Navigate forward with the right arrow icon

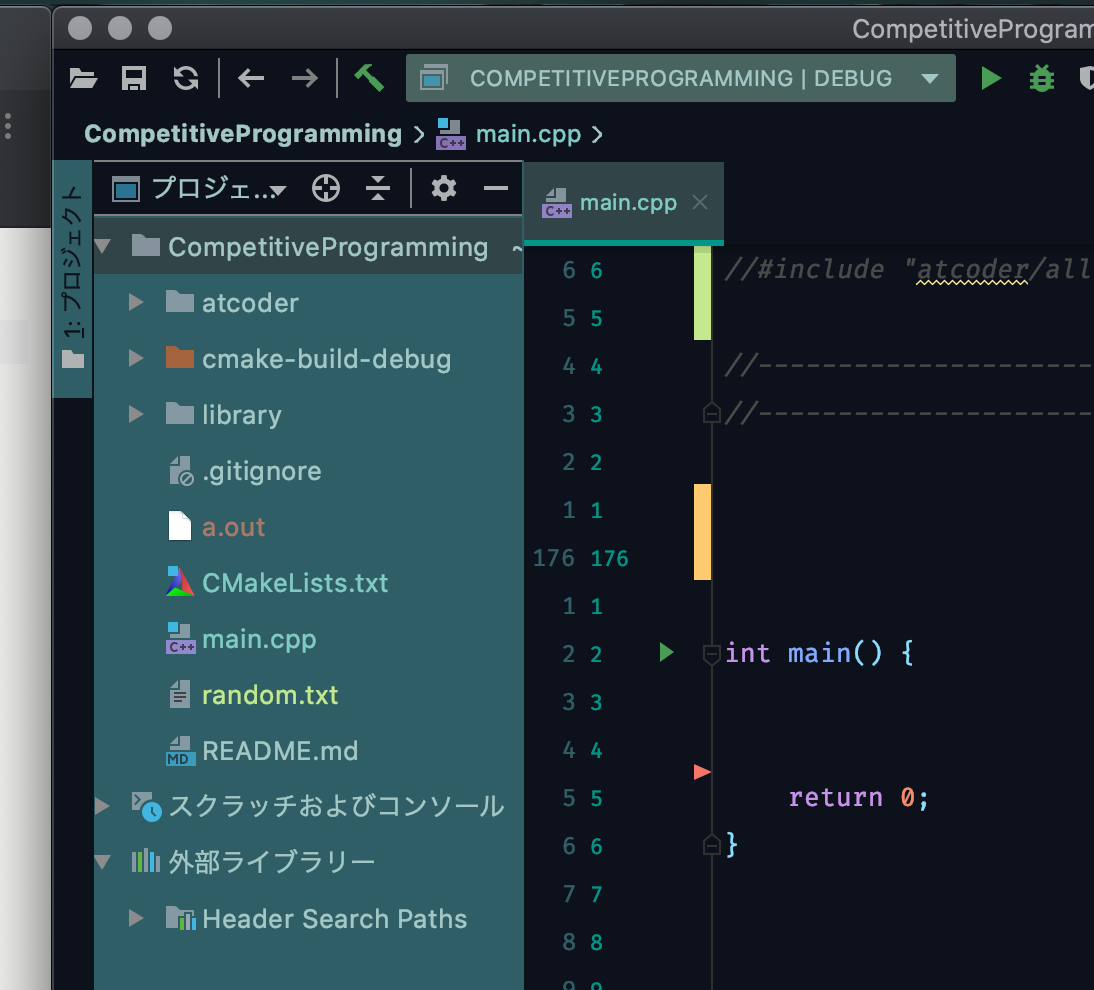(306, 78)
